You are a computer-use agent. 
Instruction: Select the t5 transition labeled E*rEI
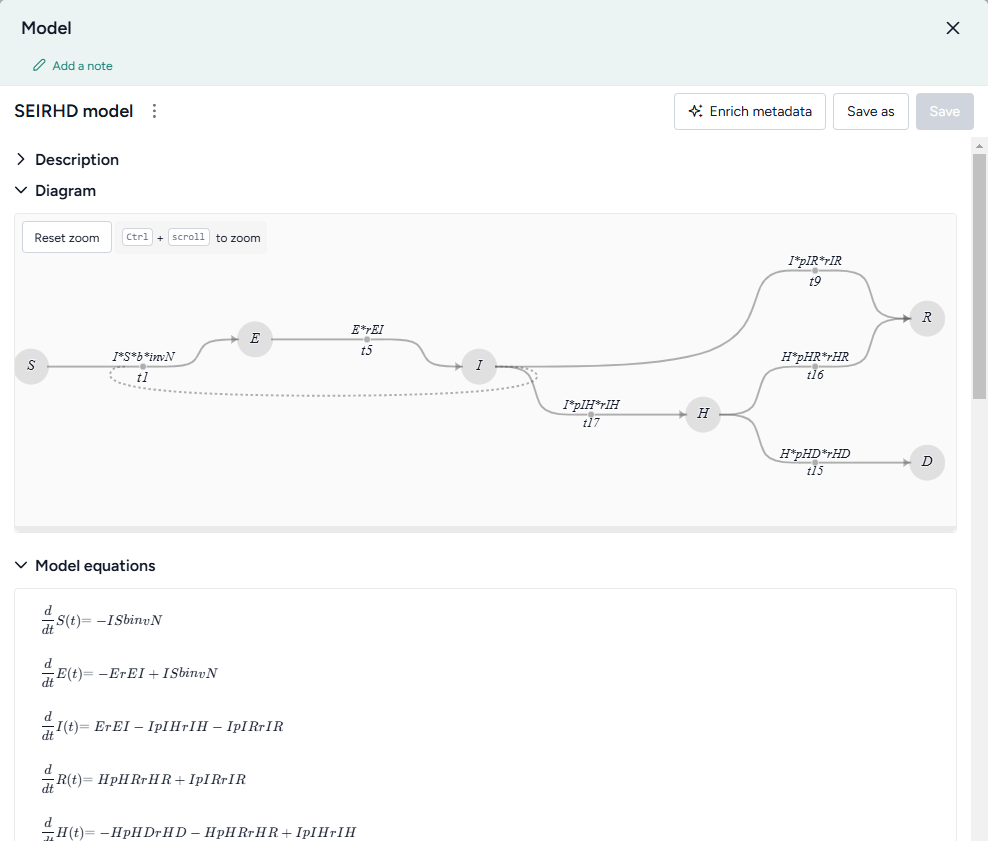(367, 340)
